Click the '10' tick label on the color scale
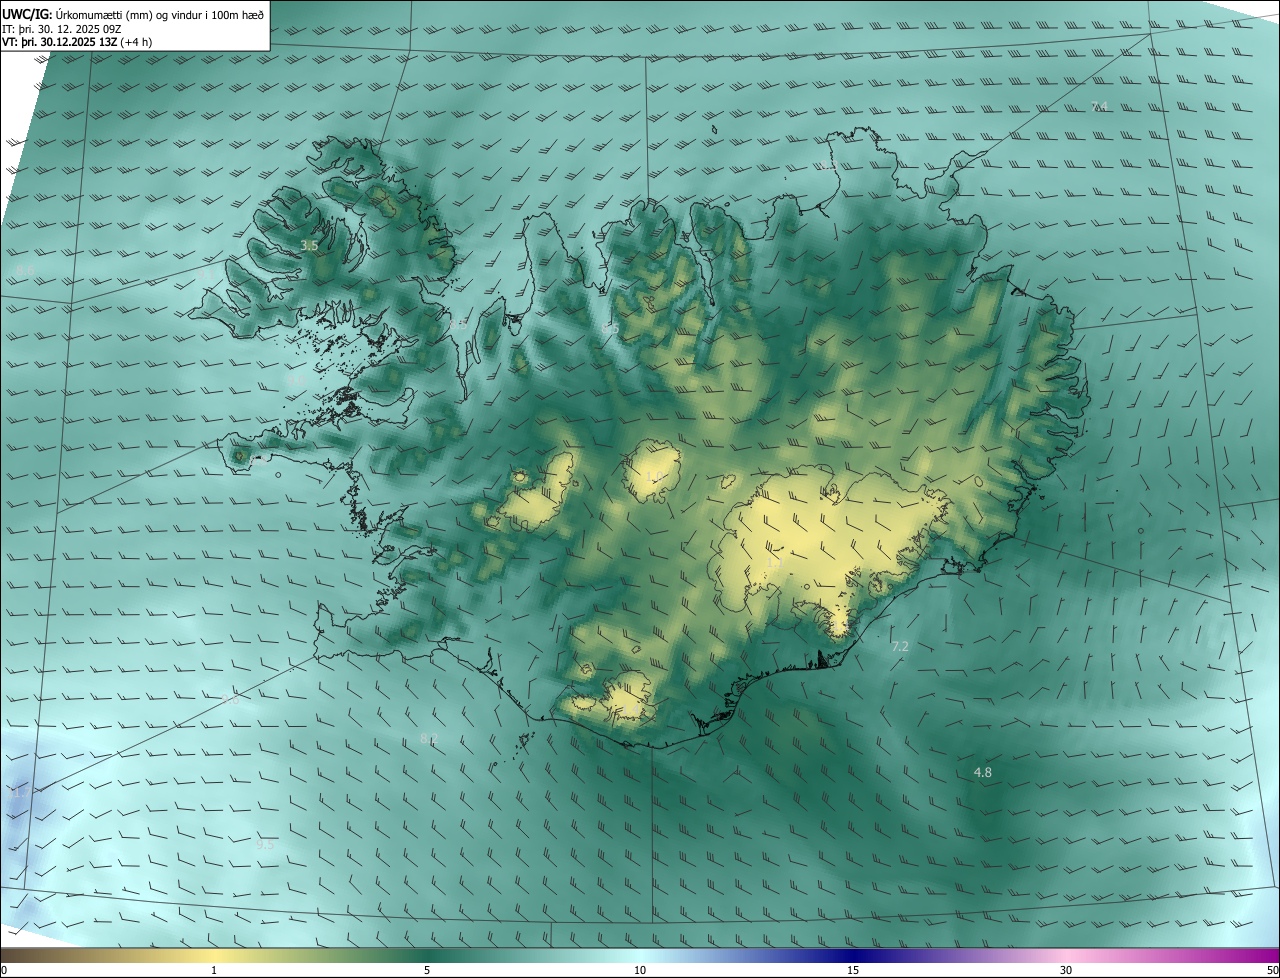The image size is (1280, 978). tap(640, 970)
